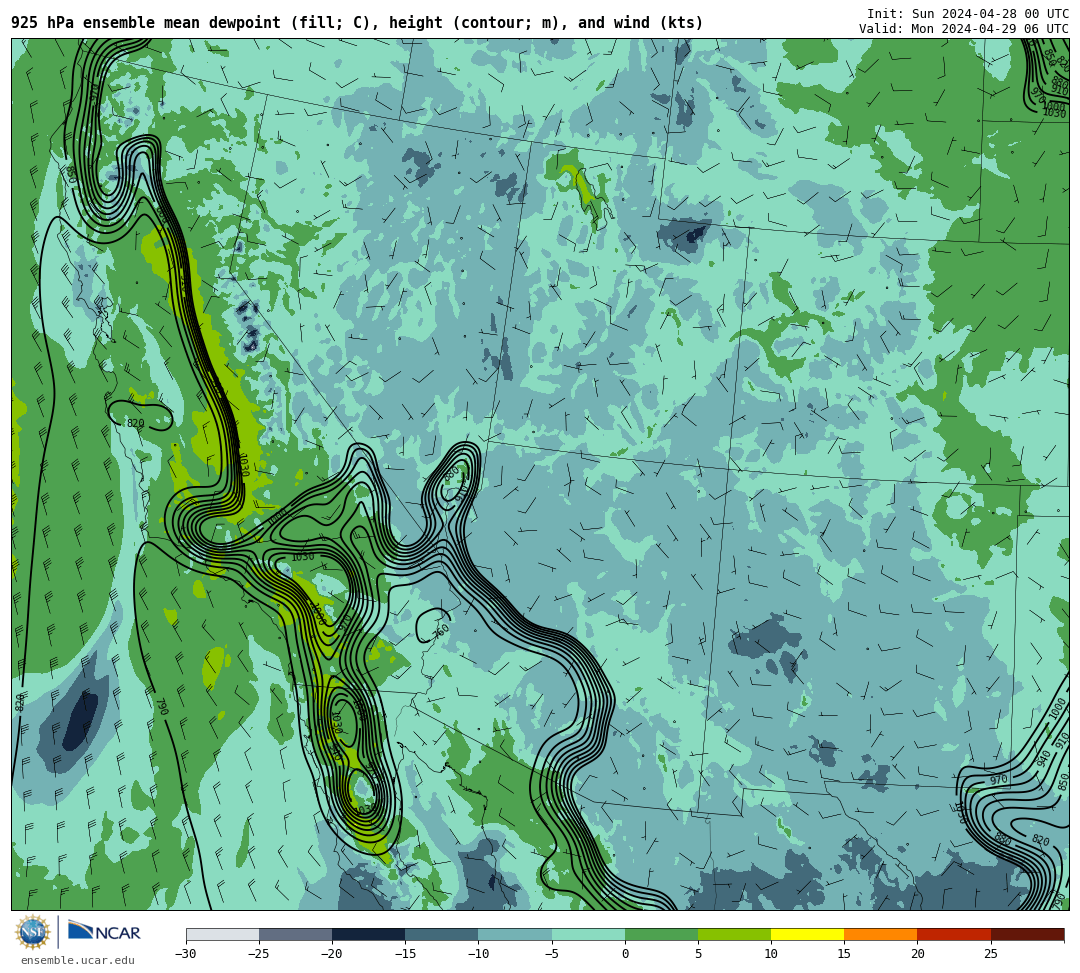Select the 10 to 15 yellow swatch
Viewport: 1080px width, 973px height.
coord(807,934)
